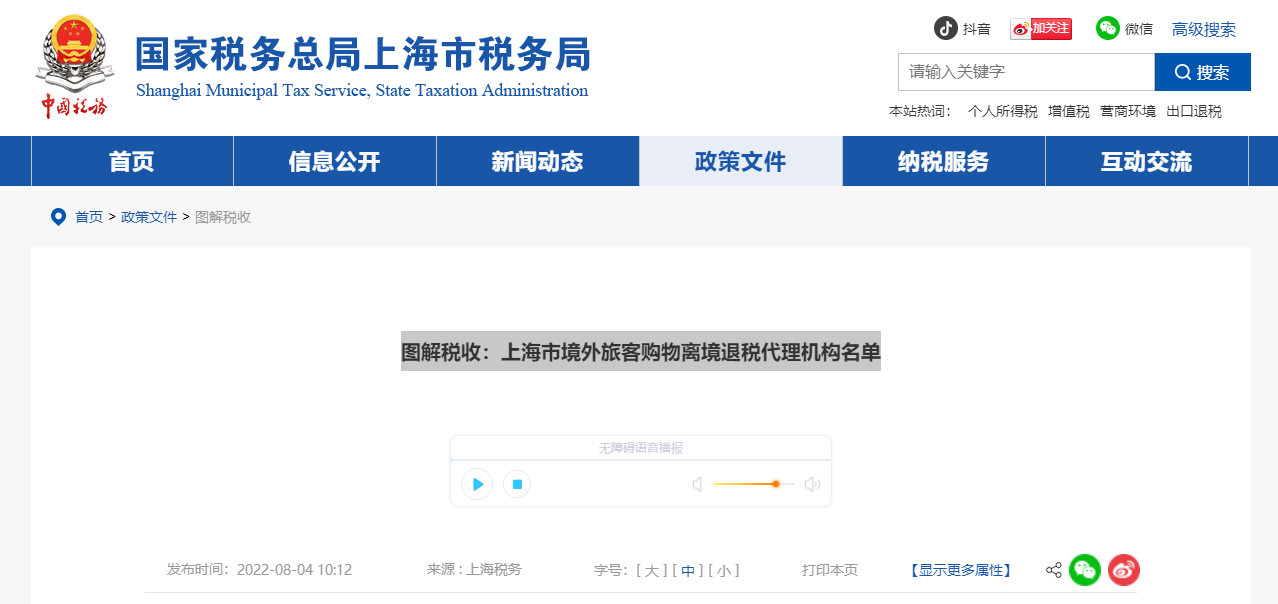Click the low volume speaker icon

click(697, 484)
